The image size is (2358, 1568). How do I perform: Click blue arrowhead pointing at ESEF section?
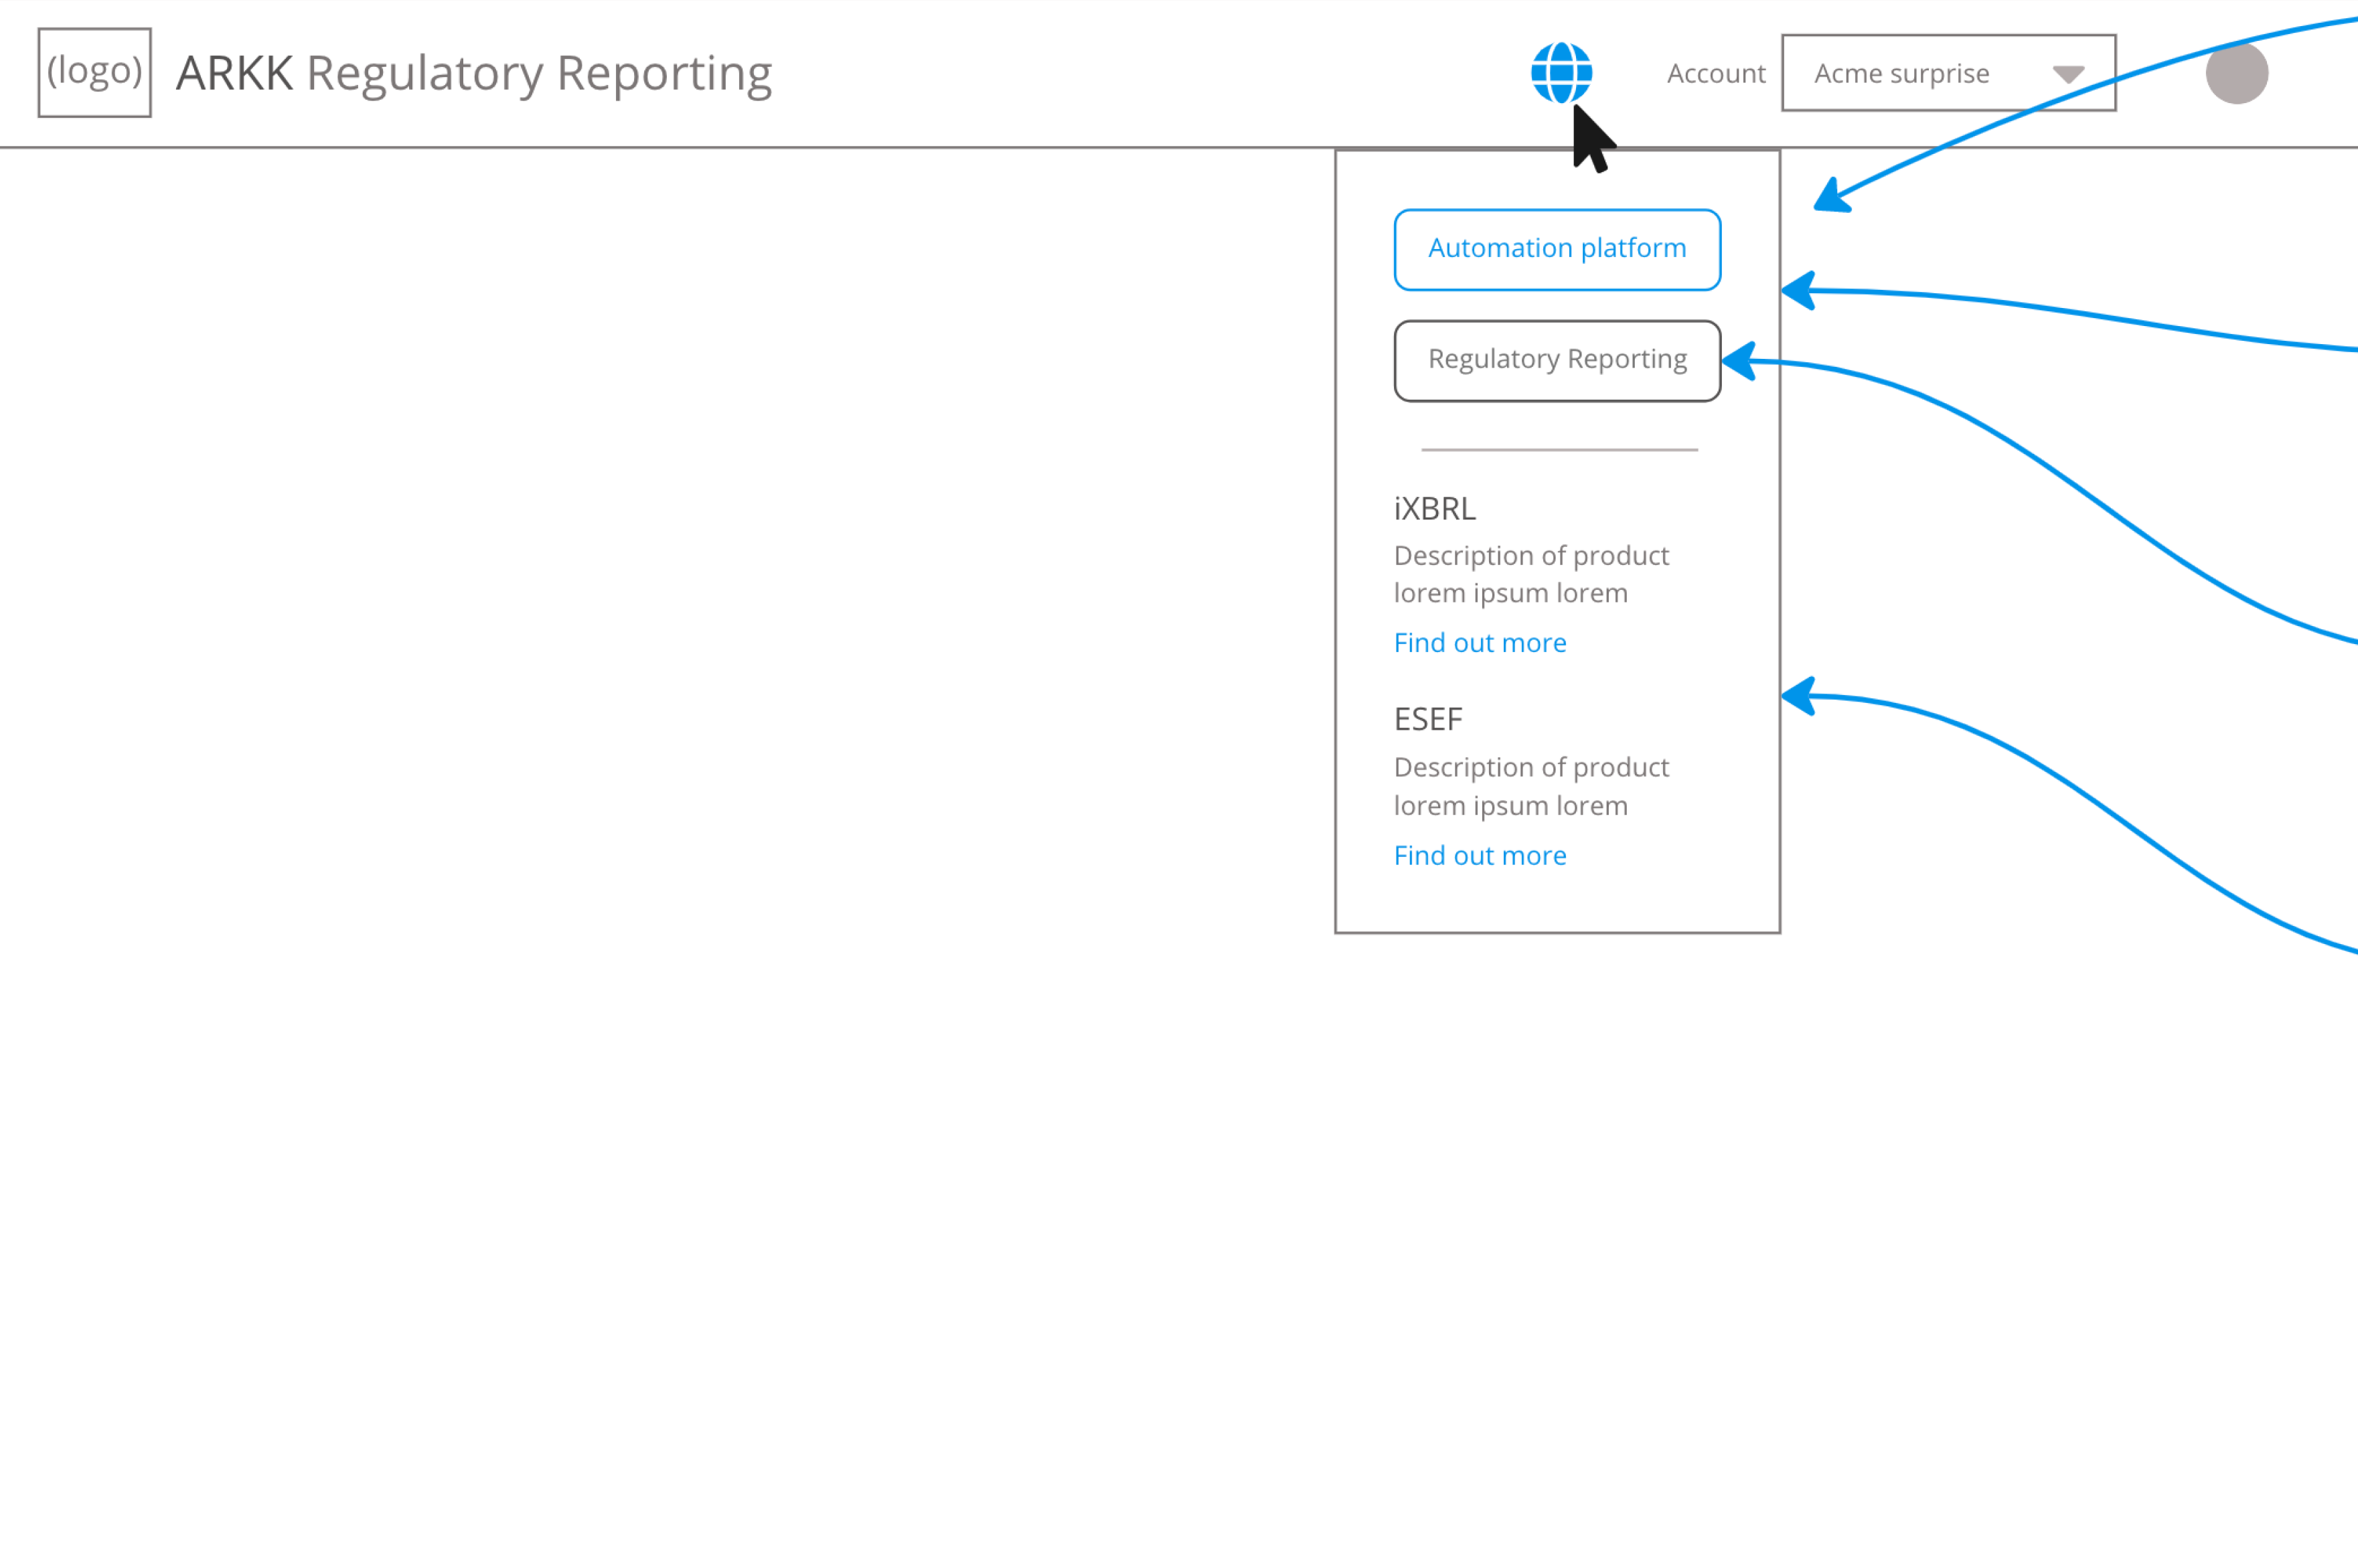pos(1800,696)
